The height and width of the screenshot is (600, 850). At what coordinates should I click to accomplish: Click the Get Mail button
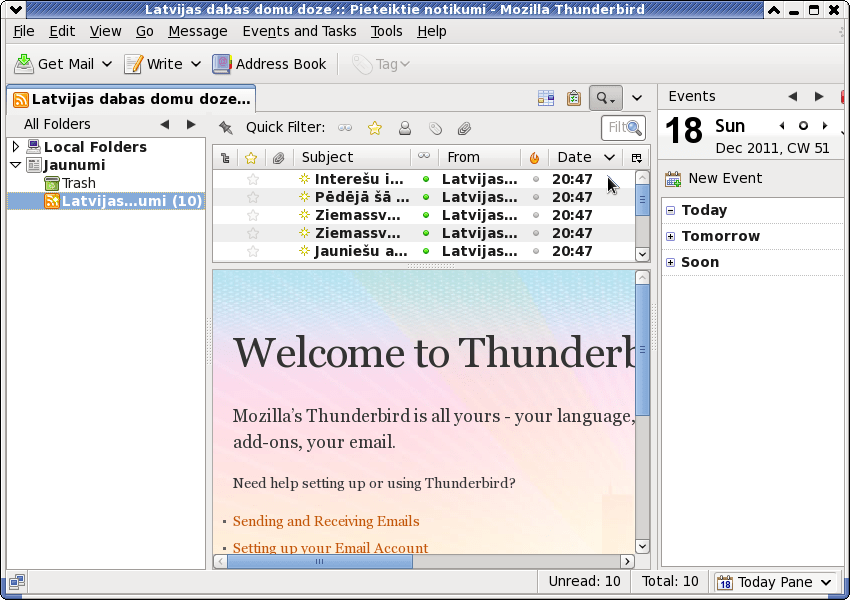[54, 64]
